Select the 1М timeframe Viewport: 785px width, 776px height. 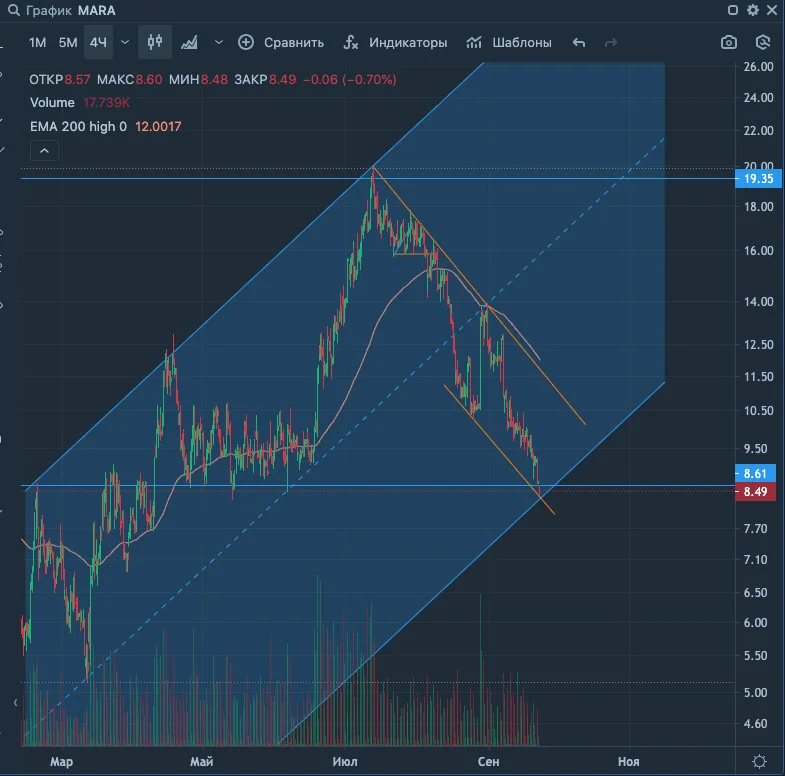pyautogui.click(x=38, y=43)
